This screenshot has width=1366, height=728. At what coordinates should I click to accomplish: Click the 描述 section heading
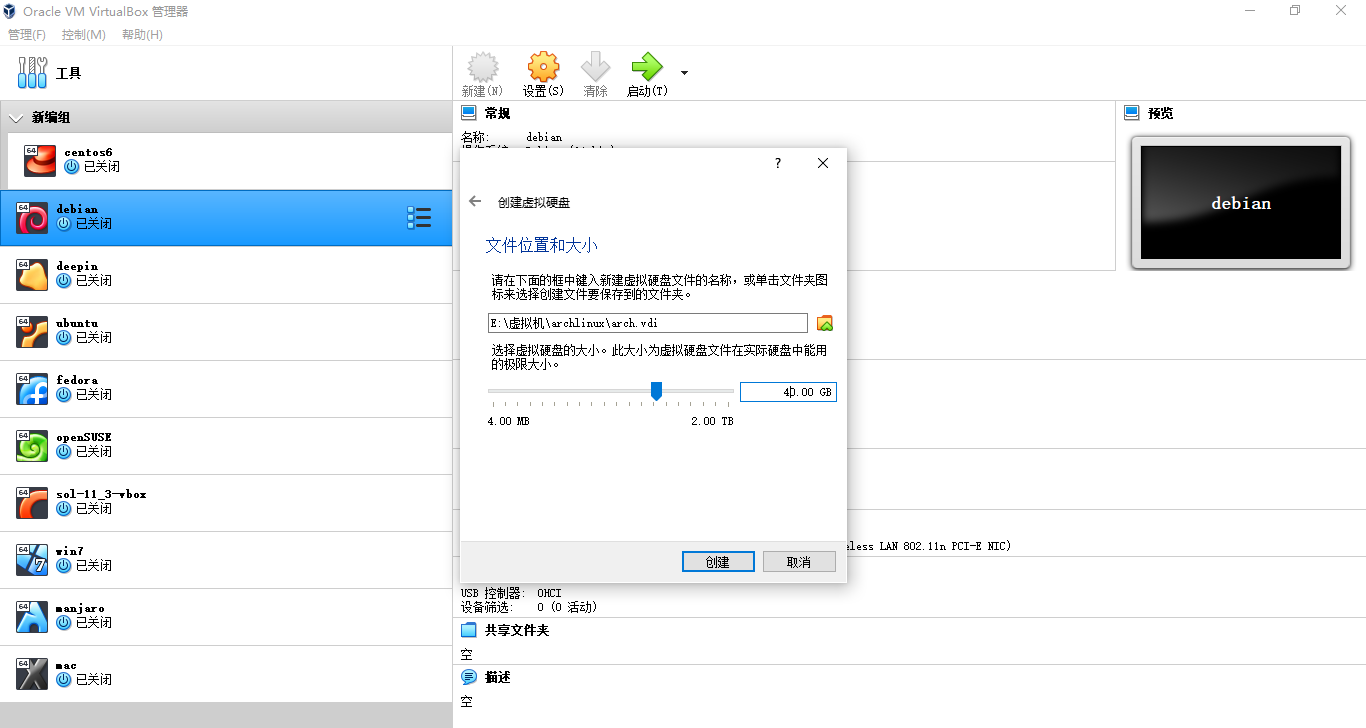498,677
